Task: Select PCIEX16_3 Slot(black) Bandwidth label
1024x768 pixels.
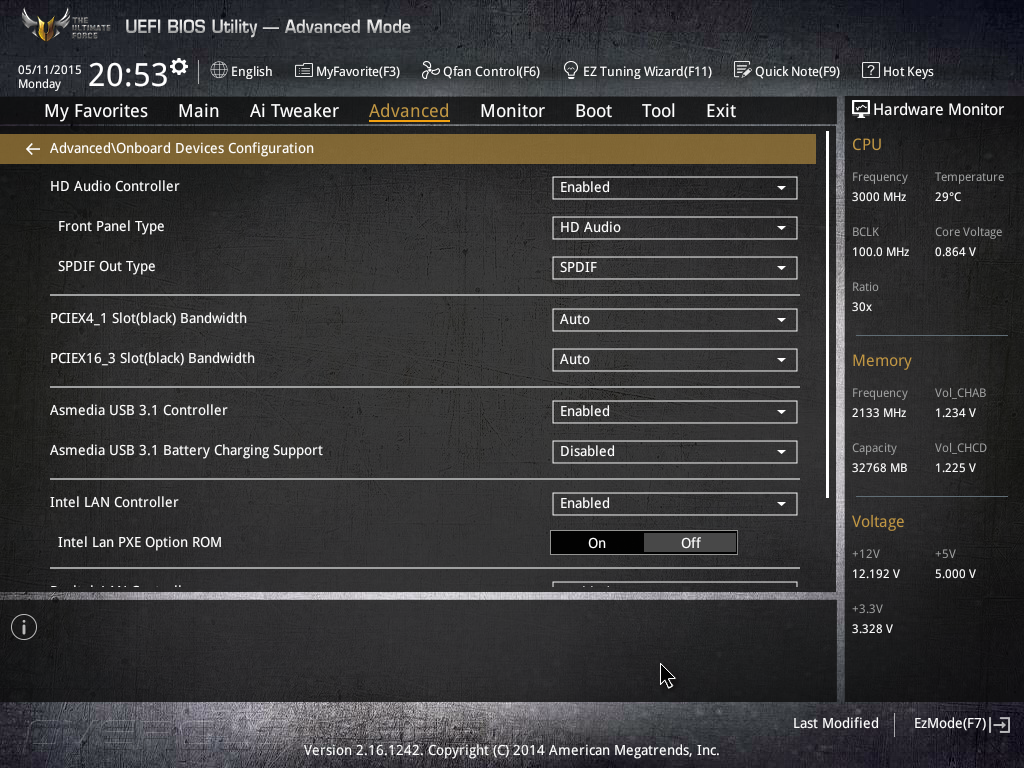Action: coord(152,358)
